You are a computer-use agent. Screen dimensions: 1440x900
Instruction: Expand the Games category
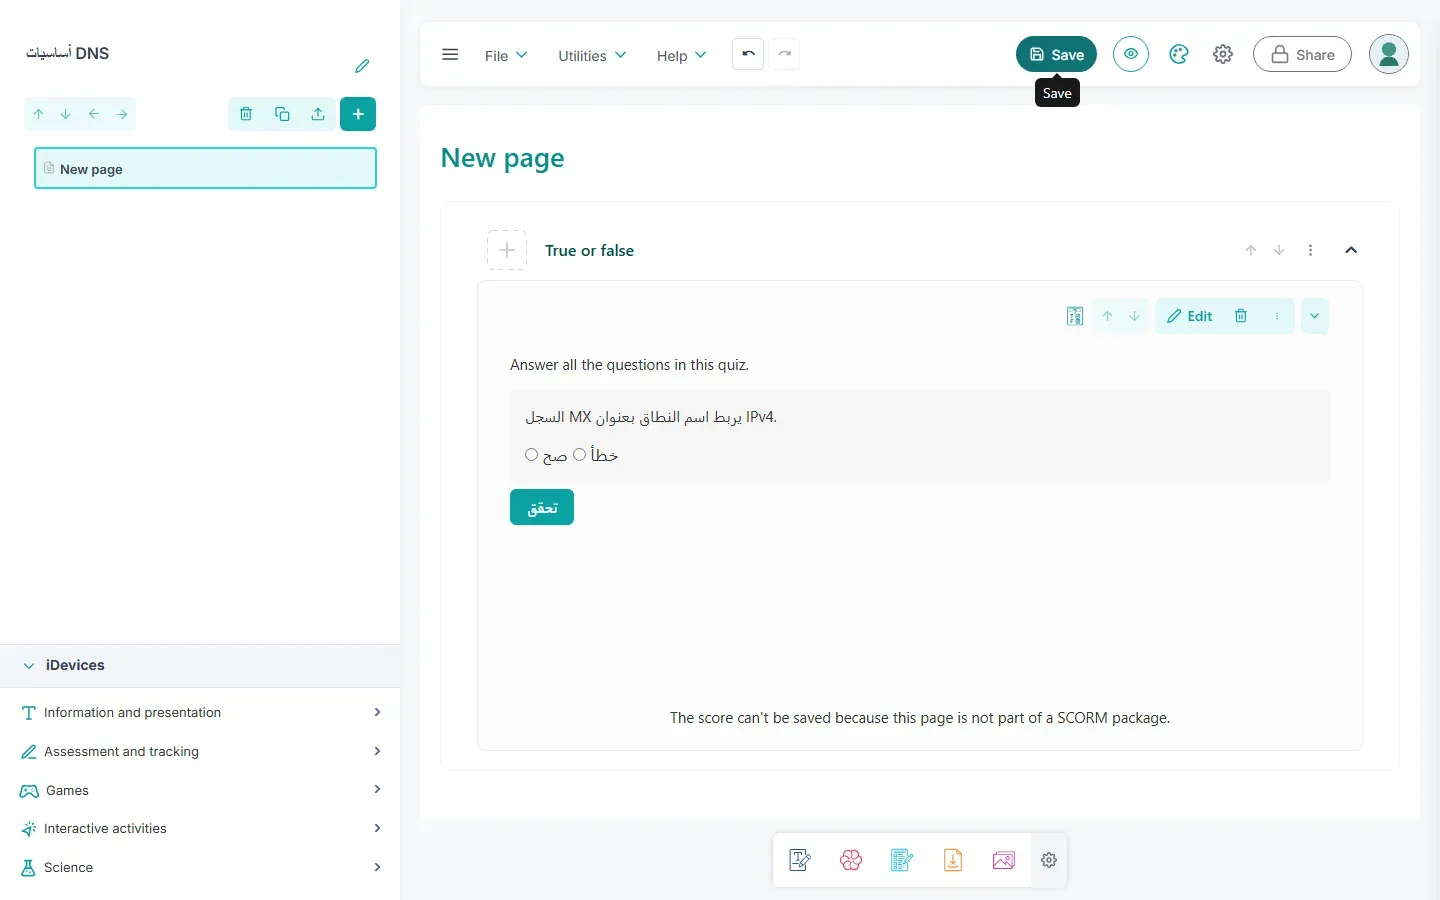pos(200,790)
